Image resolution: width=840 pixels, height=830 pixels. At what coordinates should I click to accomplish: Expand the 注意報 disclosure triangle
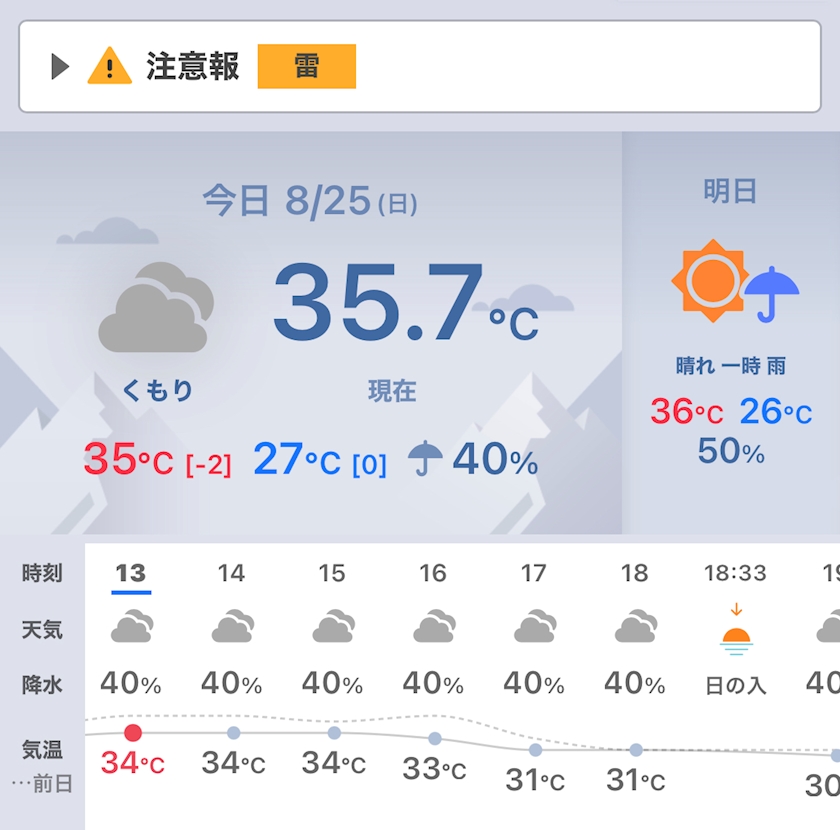60,66
